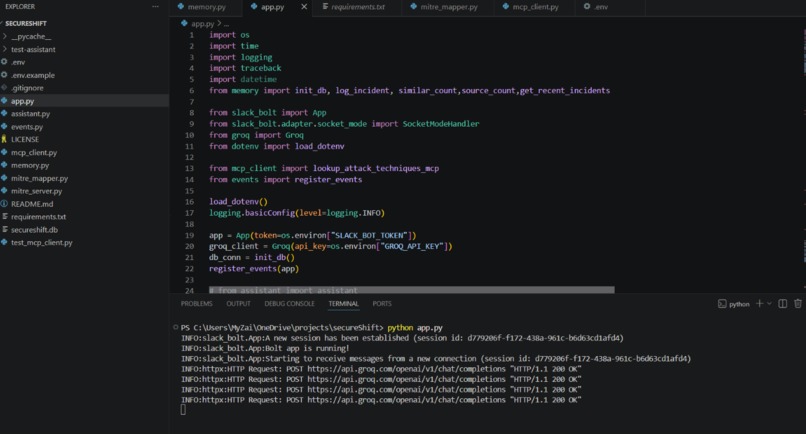
Task: Switch to the PROBLEMS panel tab
Action: [196, 304]
